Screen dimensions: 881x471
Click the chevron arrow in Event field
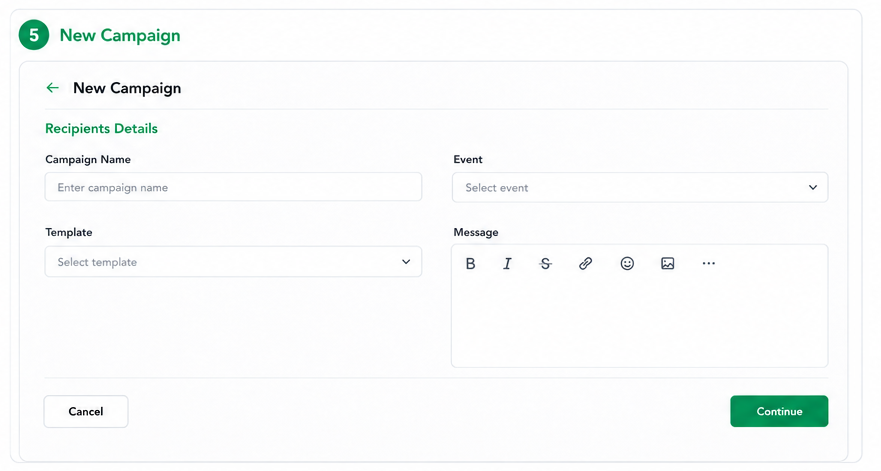click(x=812, y=187)
